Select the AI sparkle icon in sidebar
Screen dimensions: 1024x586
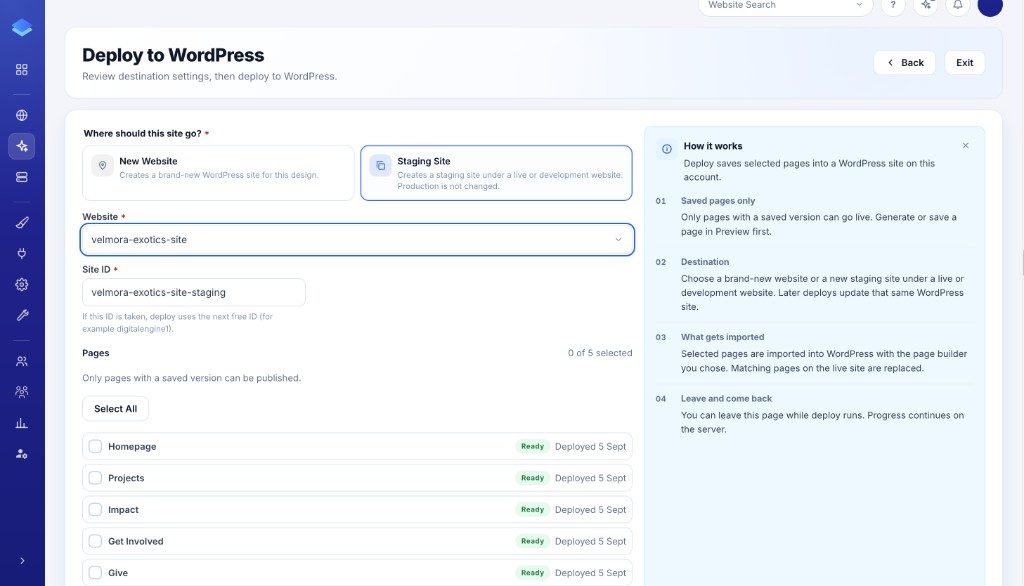pos(22,146)
